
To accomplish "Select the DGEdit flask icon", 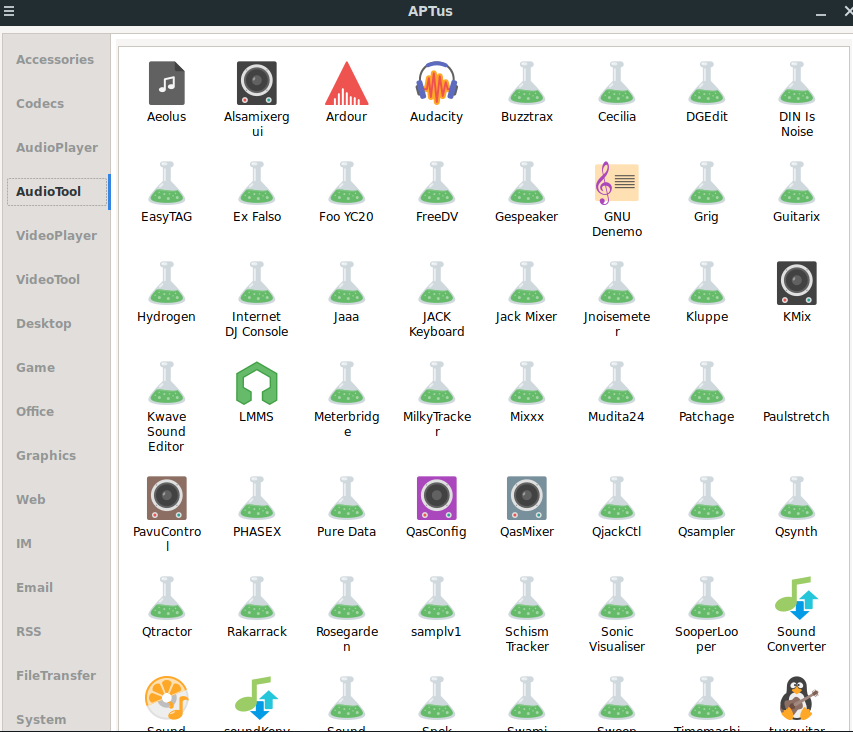I will (x=707, y=83).
